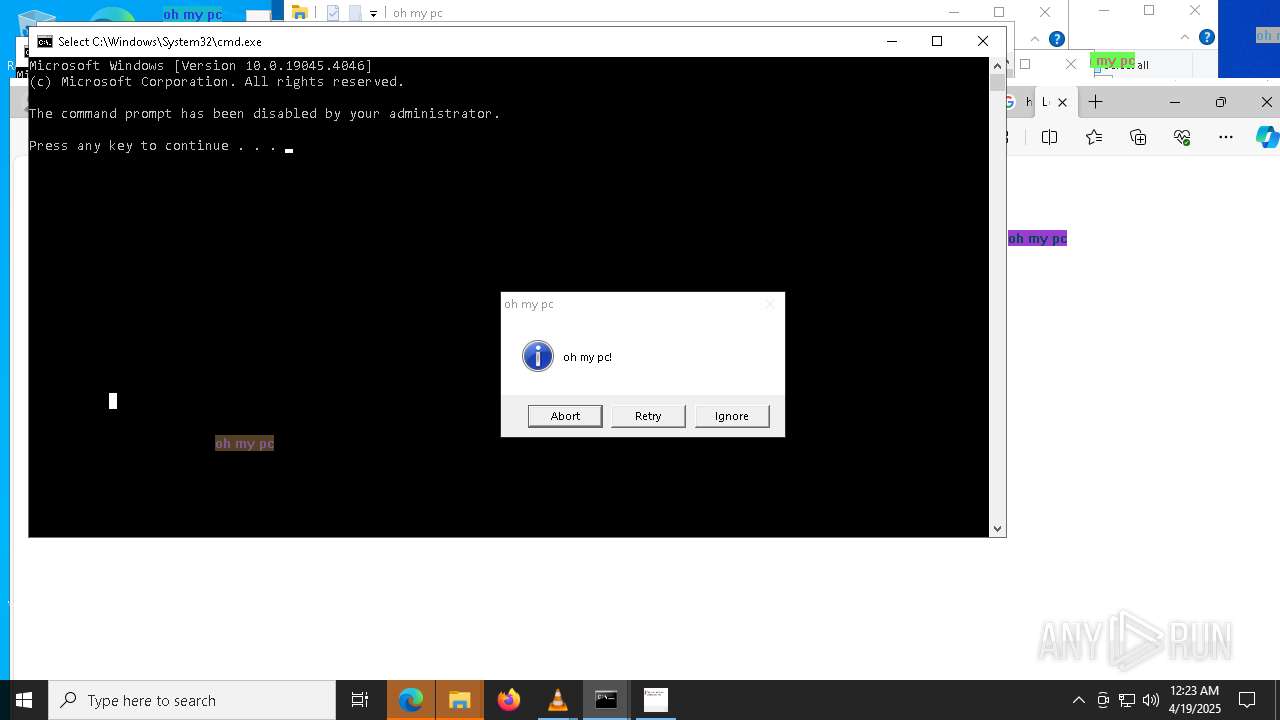Image resolution: width=1280 pixels, height=720 pixels.
Task: Open Task View on the taskbar
Action: (360, 700)
